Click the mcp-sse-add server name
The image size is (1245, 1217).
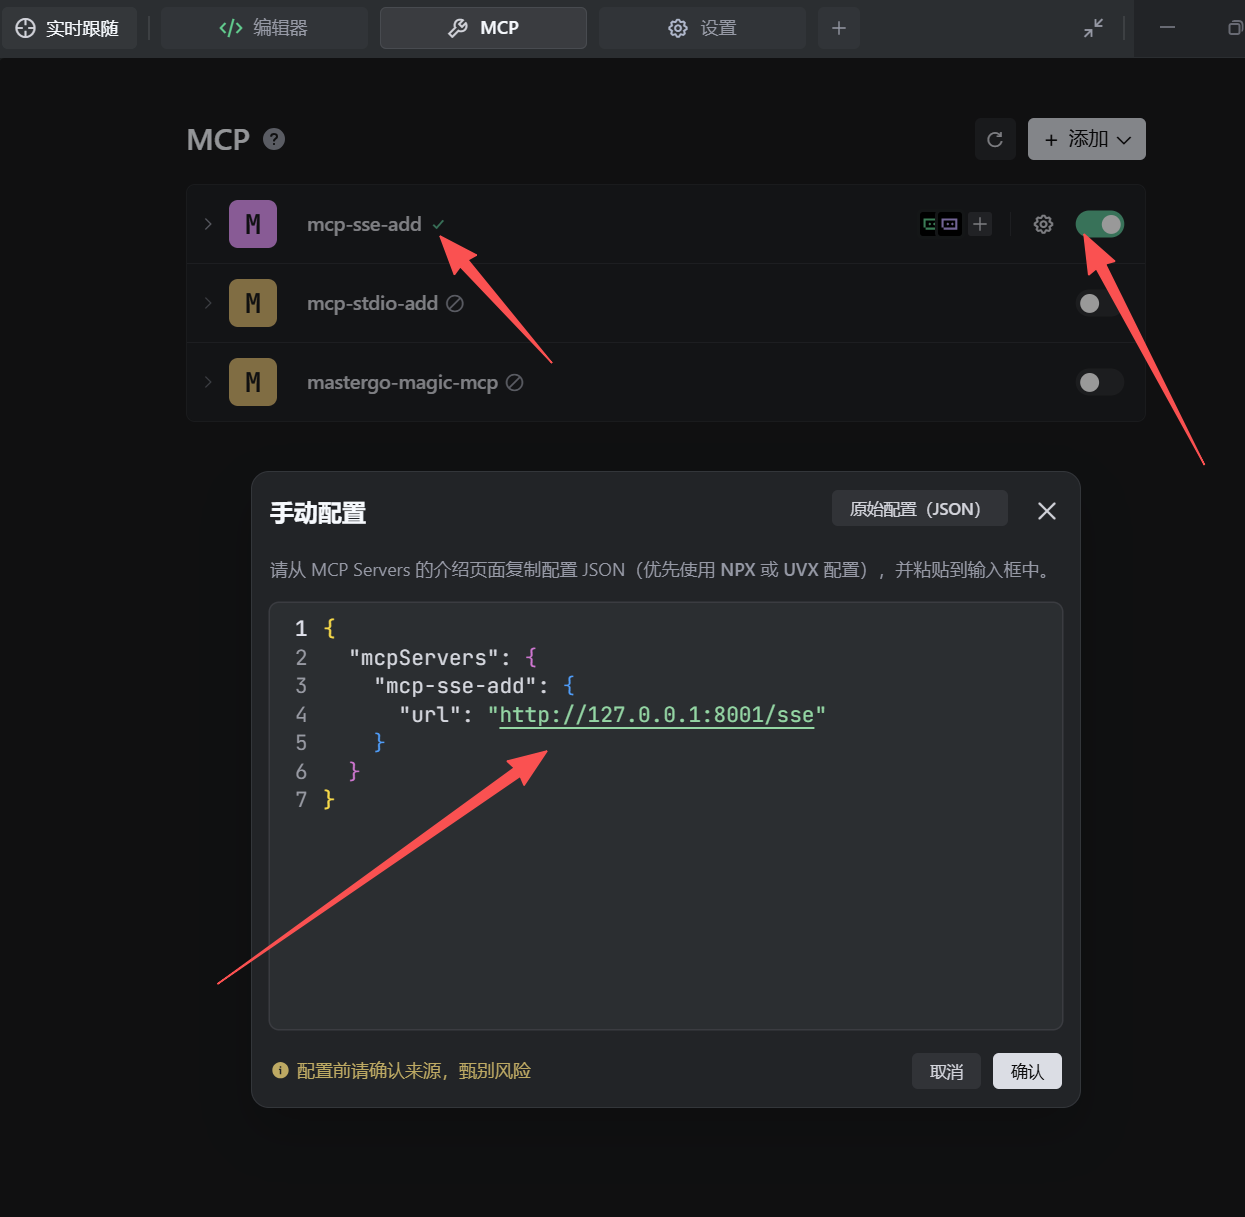[x=364, y=224]
